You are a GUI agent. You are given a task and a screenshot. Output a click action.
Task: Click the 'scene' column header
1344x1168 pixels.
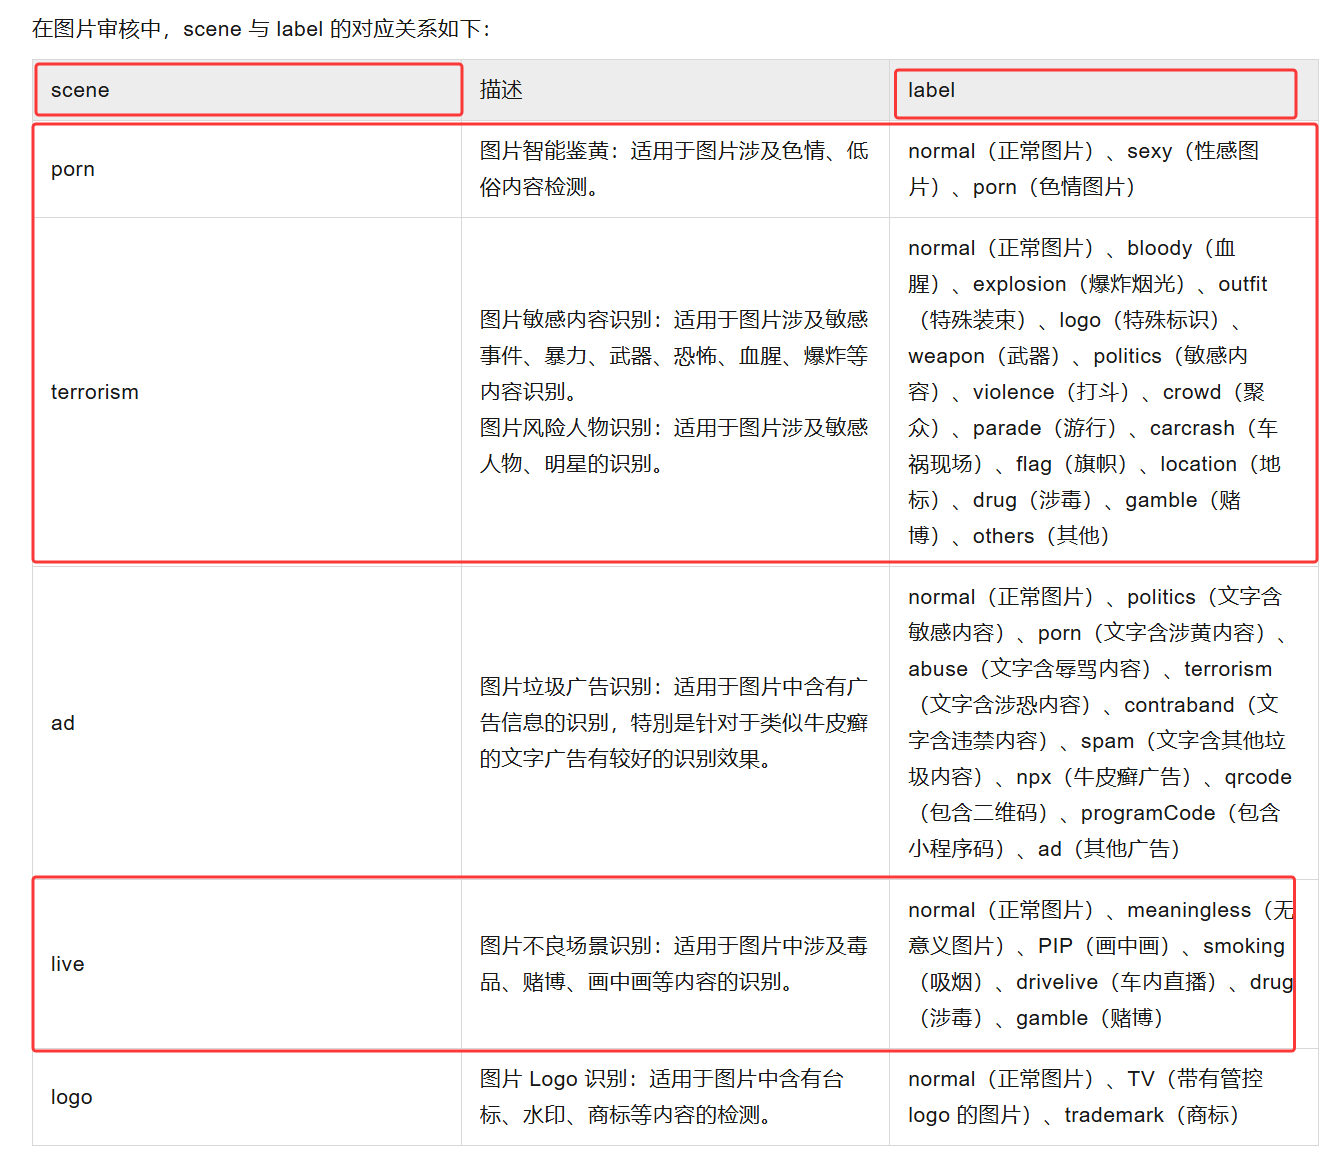click(x=247, y=90)
